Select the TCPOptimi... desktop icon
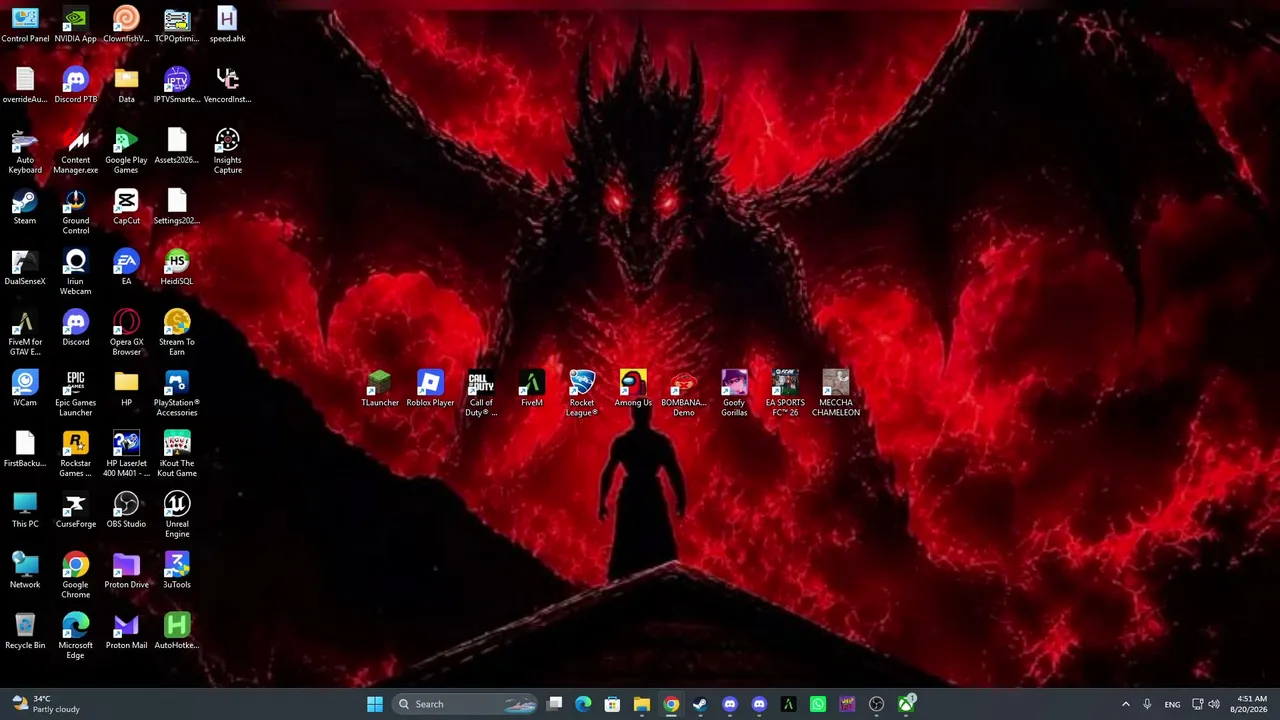 point(177,25)
